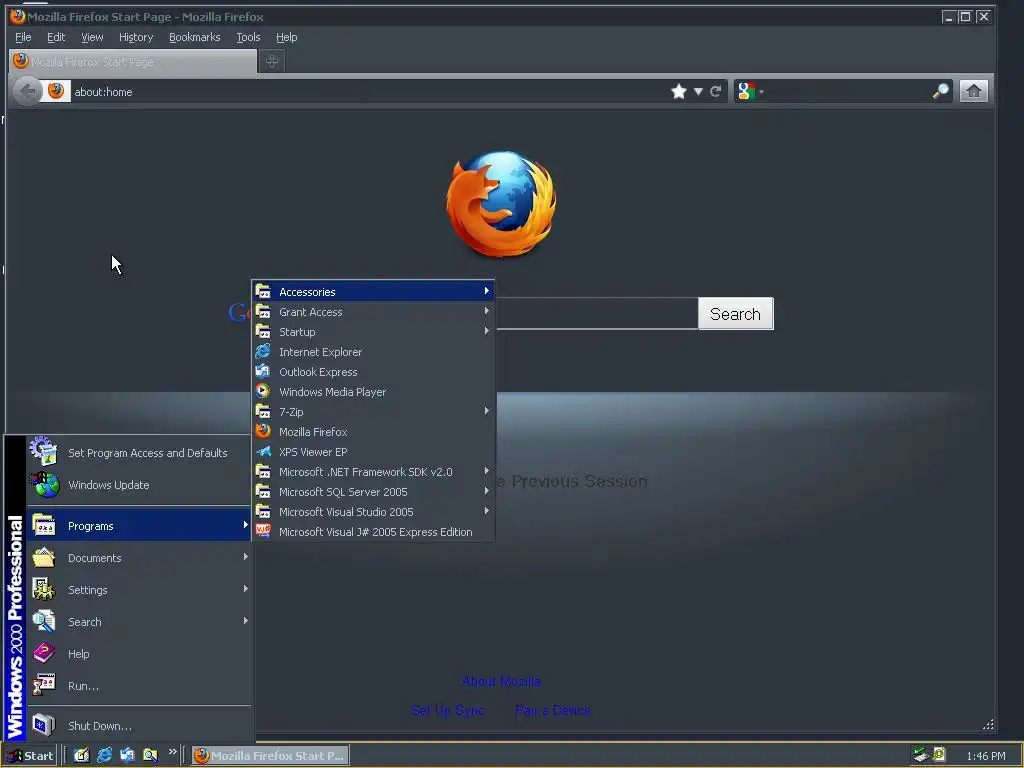Viewport: 1024px width, 768px height.
Task: Click the site identity Firefox icon in address bar
Action: point(56,91)
